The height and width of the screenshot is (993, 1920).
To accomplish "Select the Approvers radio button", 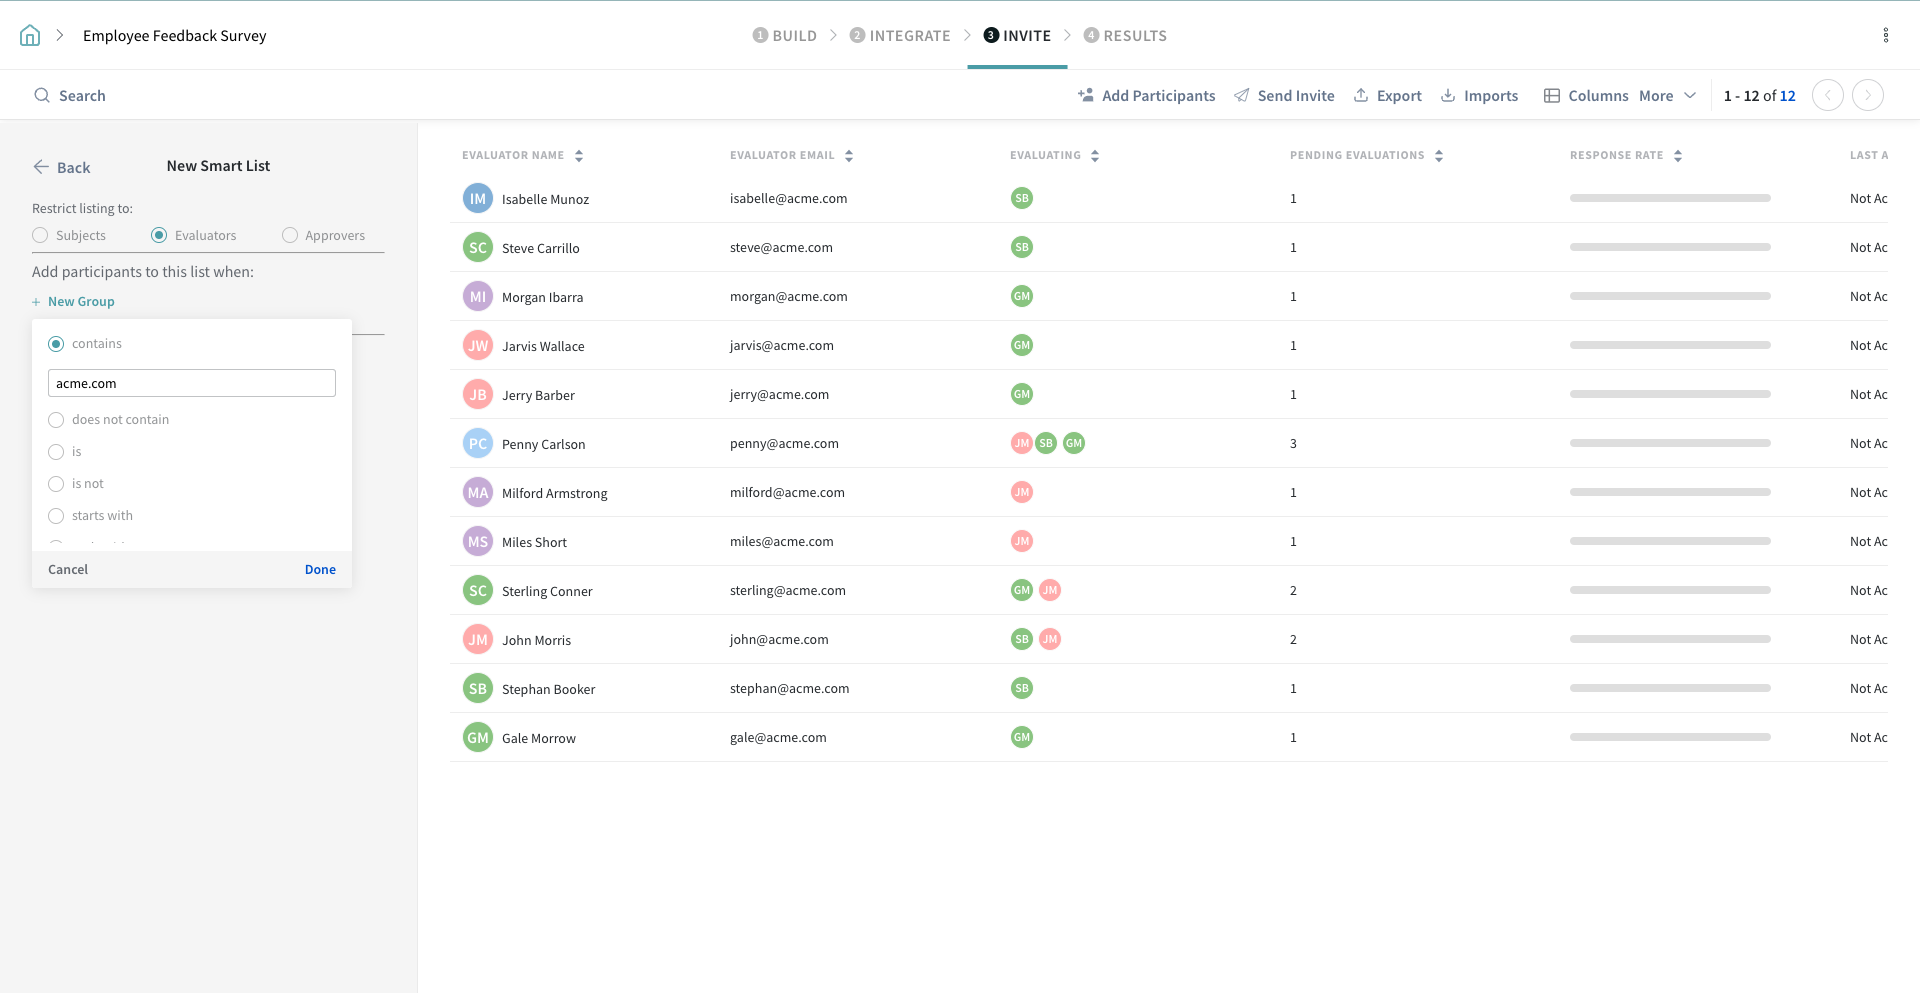I will pos(290,236).
